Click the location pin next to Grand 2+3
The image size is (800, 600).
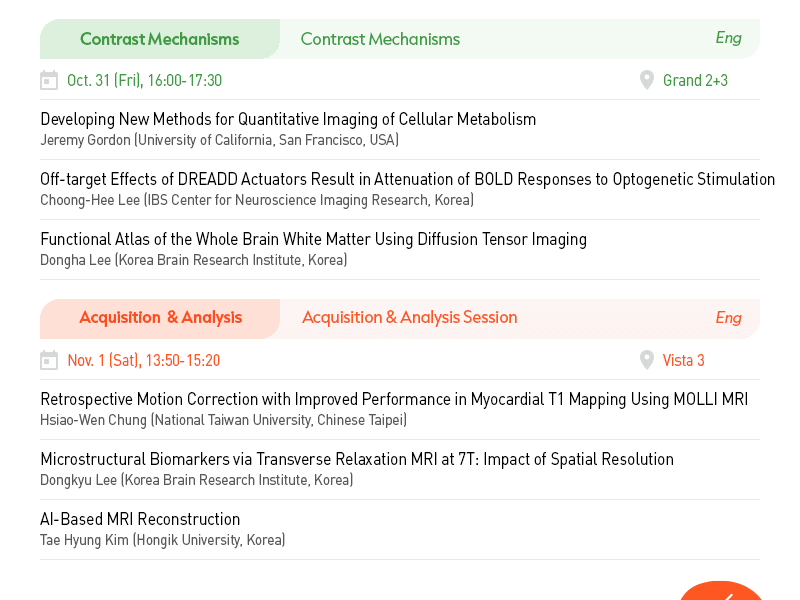tap(646, 80)
